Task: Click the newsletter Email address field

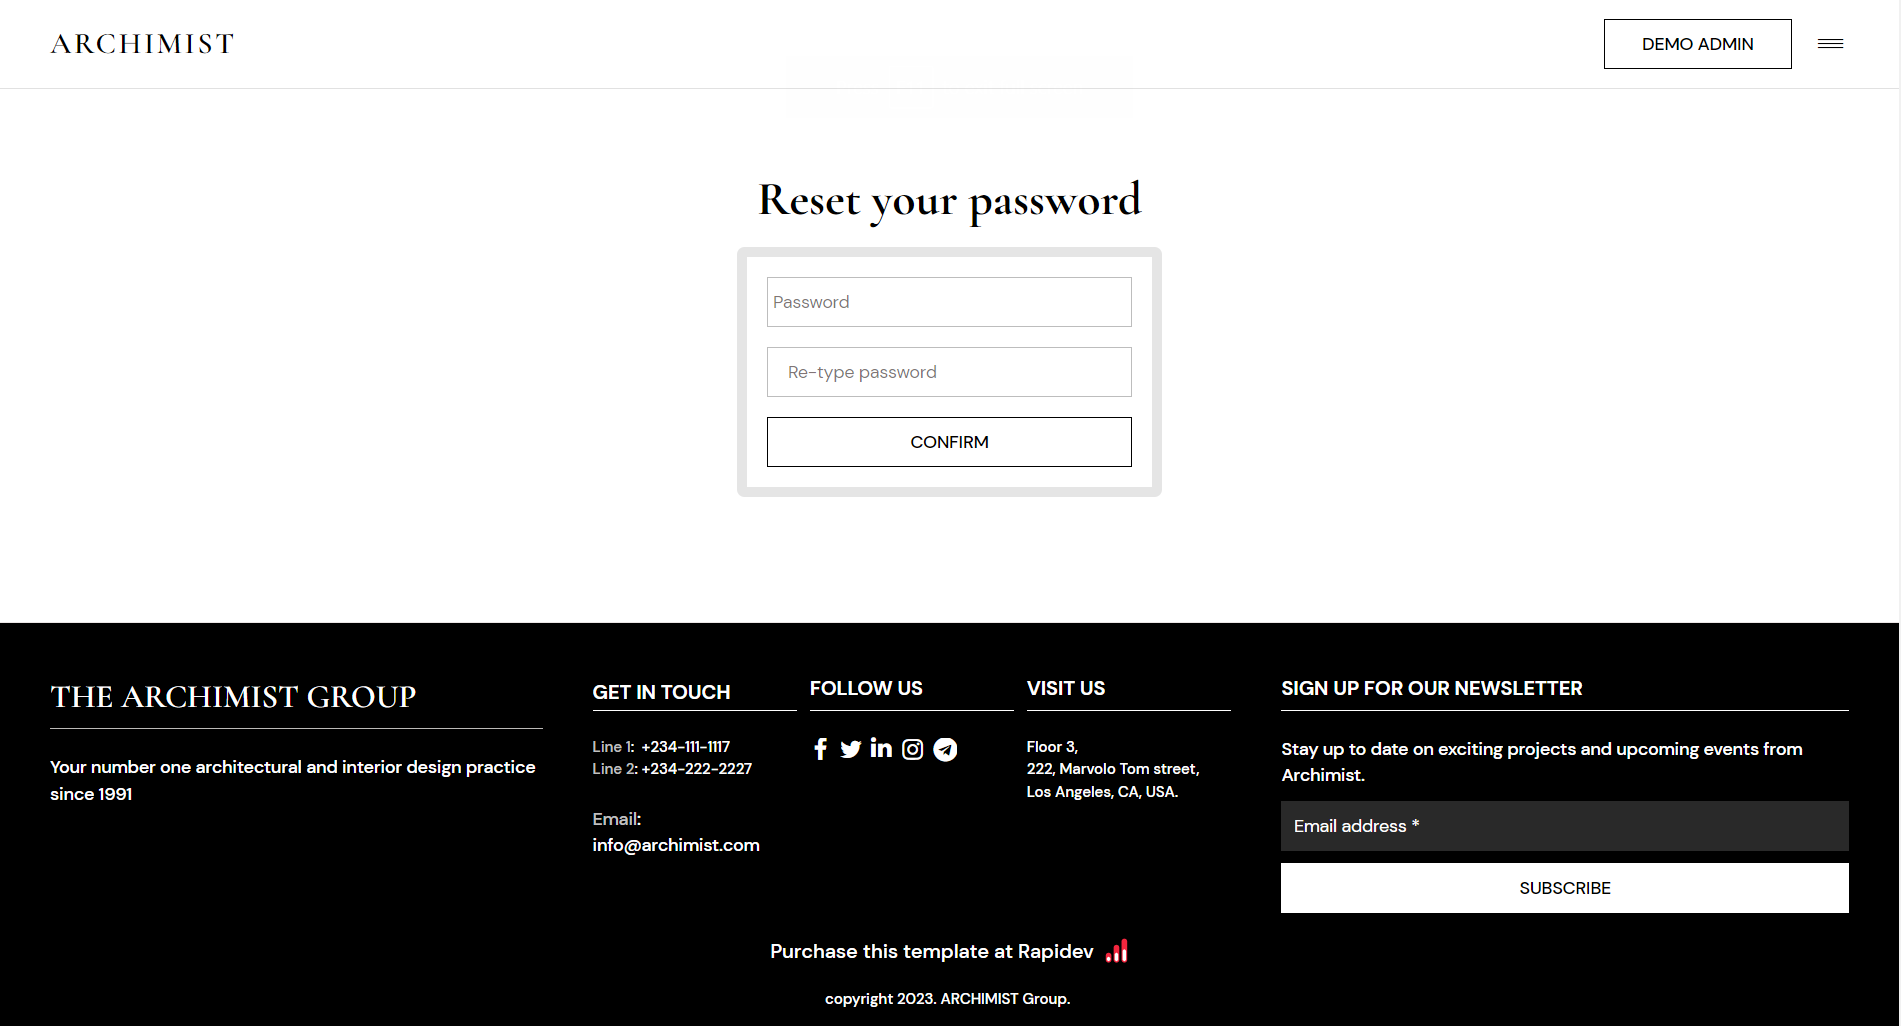Action: coord(1564,826)
